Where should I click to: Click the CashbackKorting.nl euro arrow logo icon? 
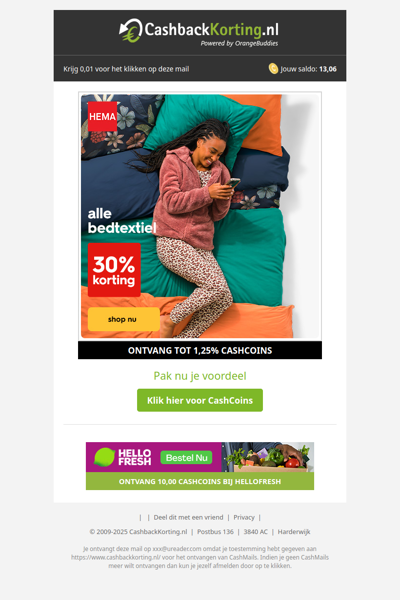tap(131, 30)
